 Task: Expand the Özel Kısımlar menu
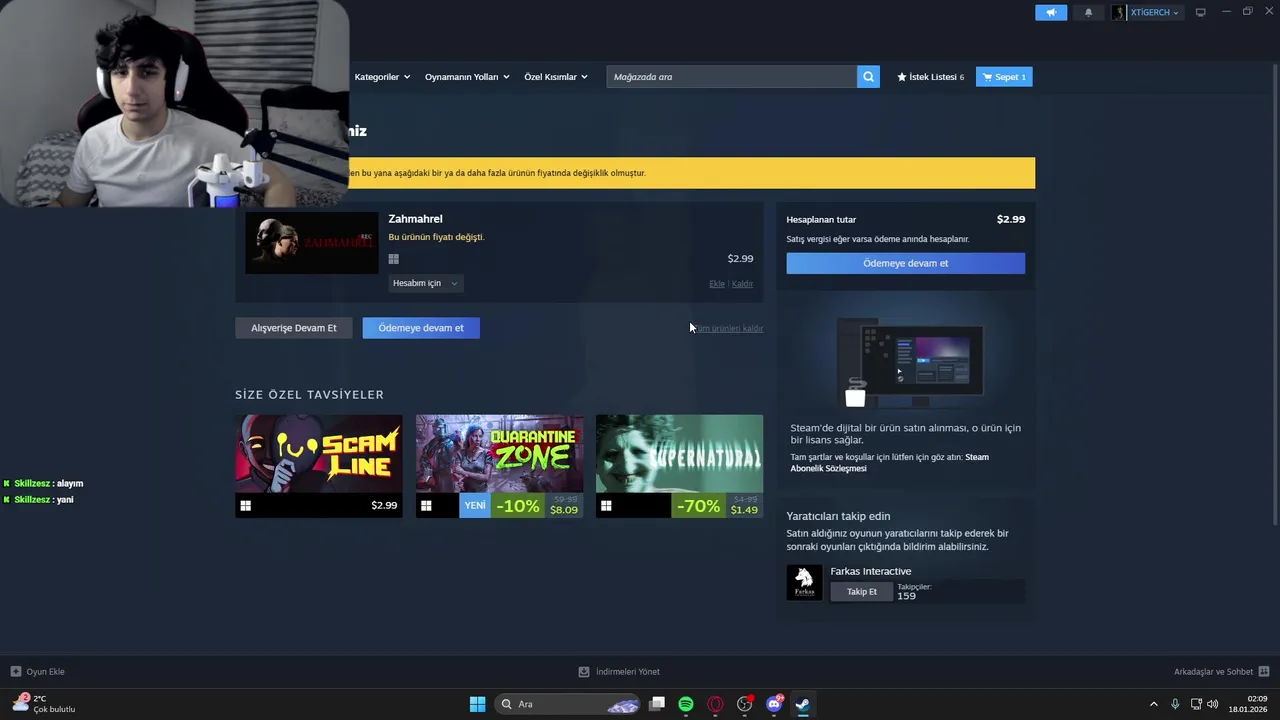(556, 77)
